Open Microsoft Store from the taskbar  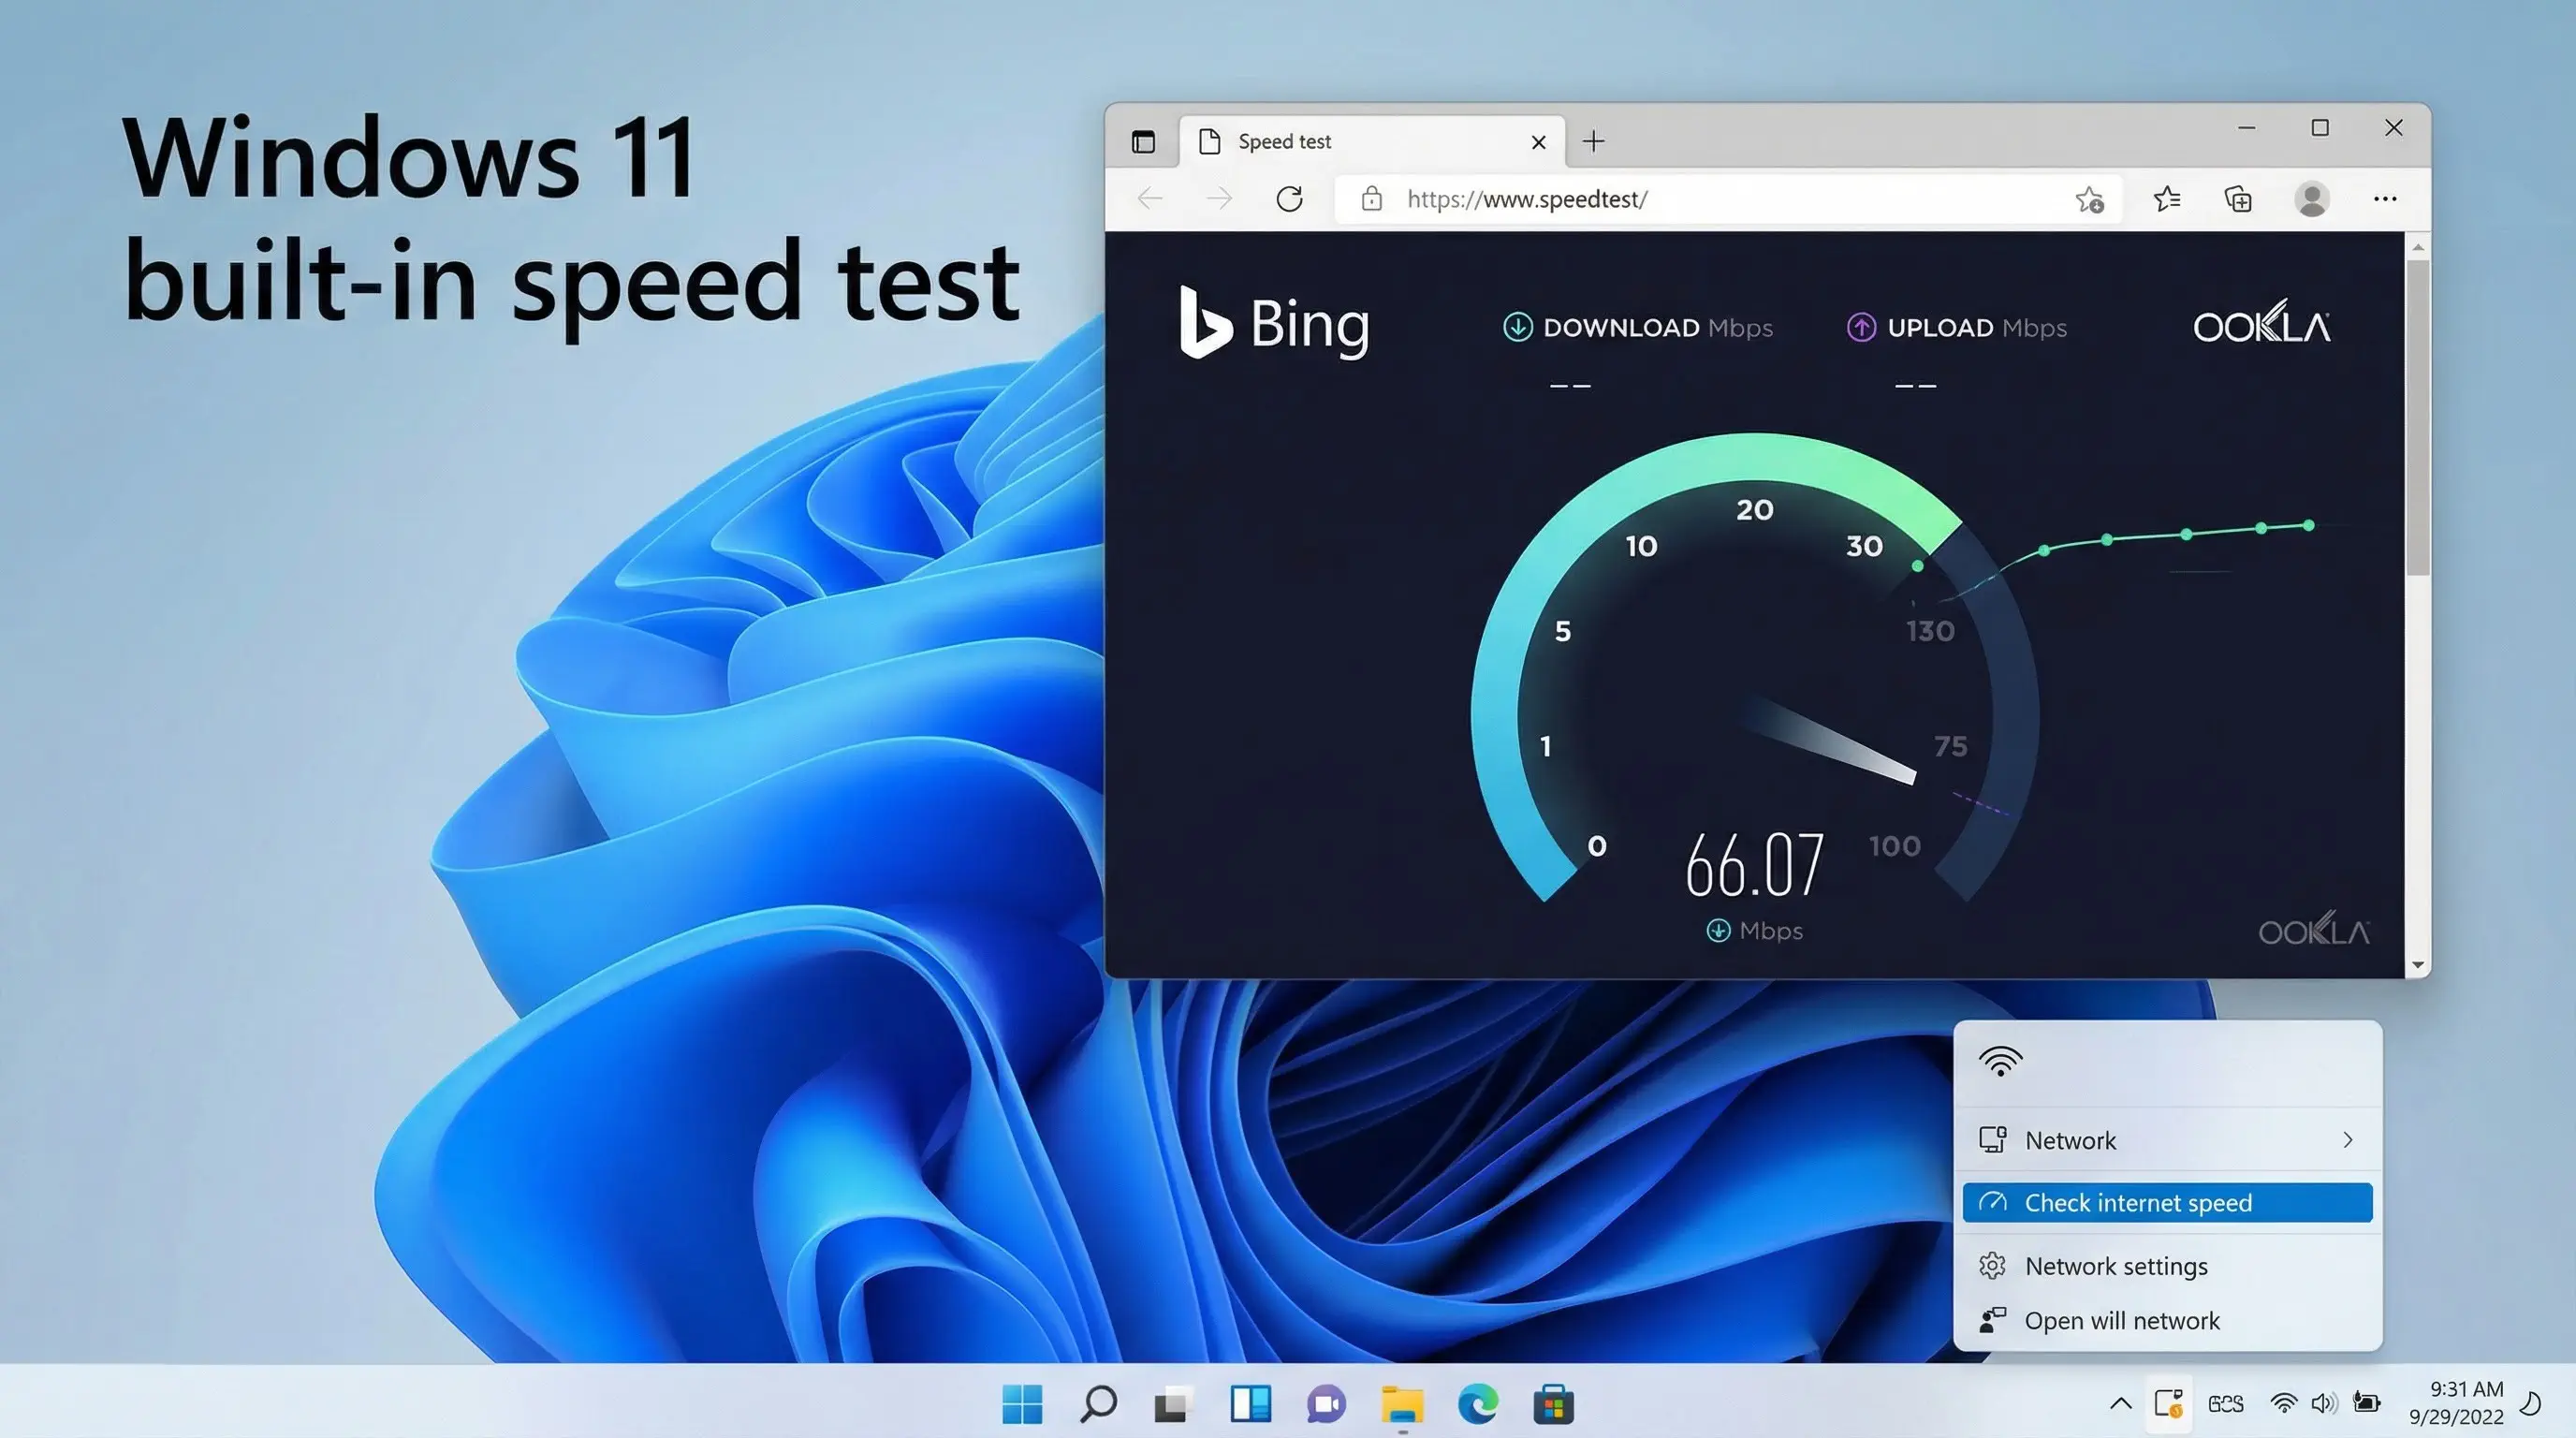pos(1553,1405)
